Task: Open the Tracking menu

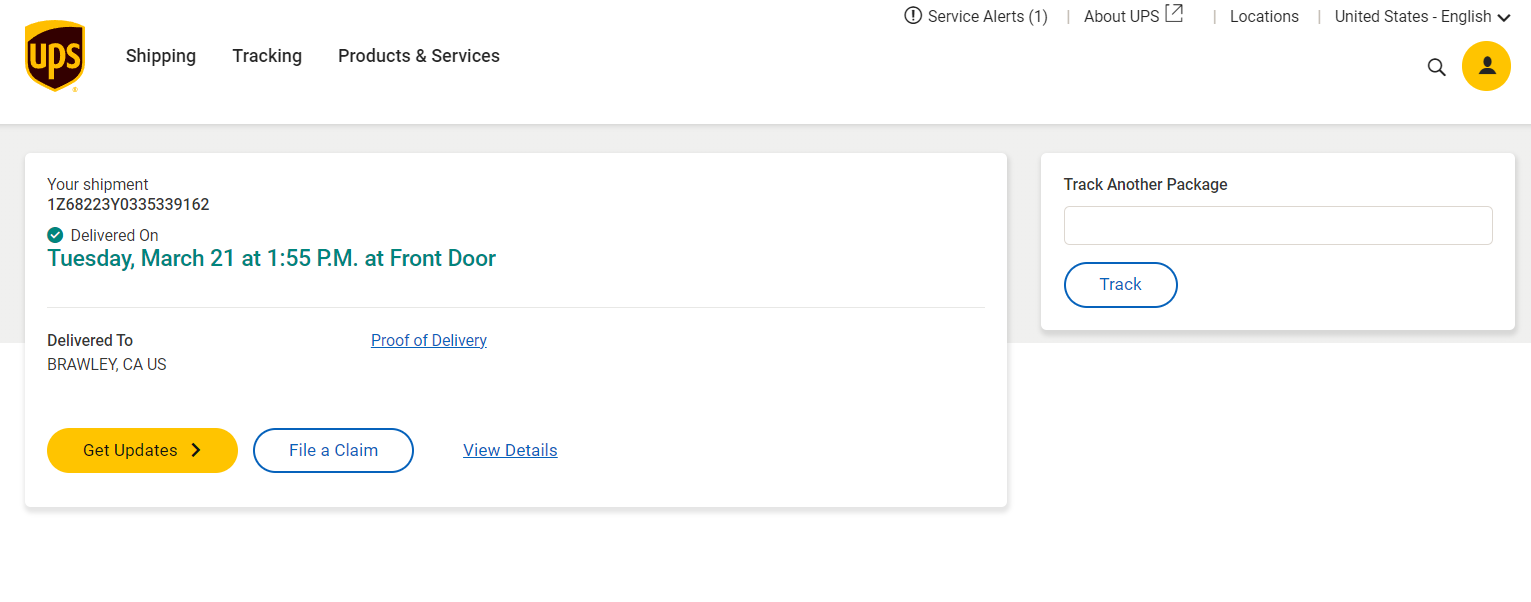Action: [267, 56]
